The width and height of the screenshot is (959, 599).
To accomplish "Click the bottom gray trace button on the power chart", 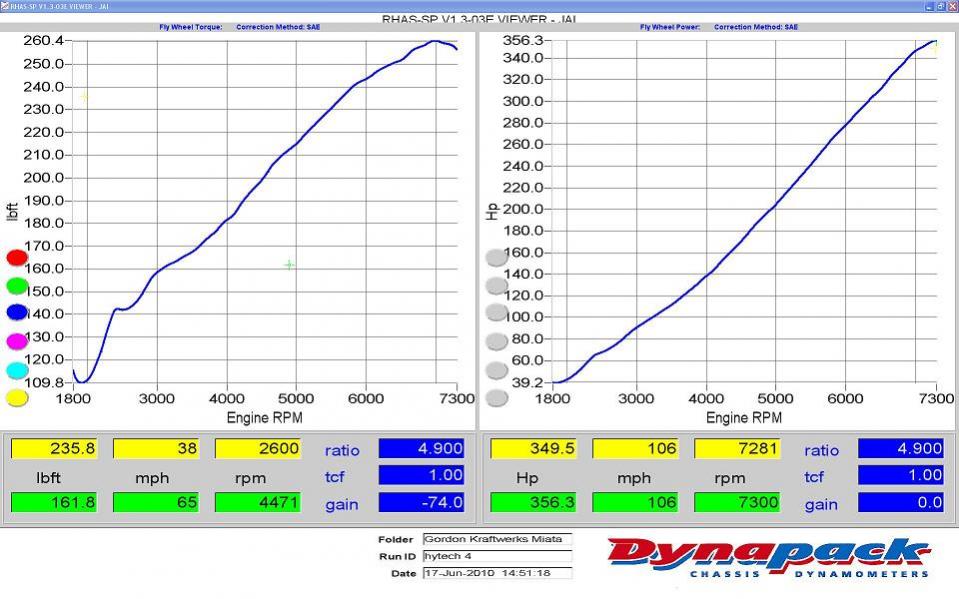I will 496,398.
